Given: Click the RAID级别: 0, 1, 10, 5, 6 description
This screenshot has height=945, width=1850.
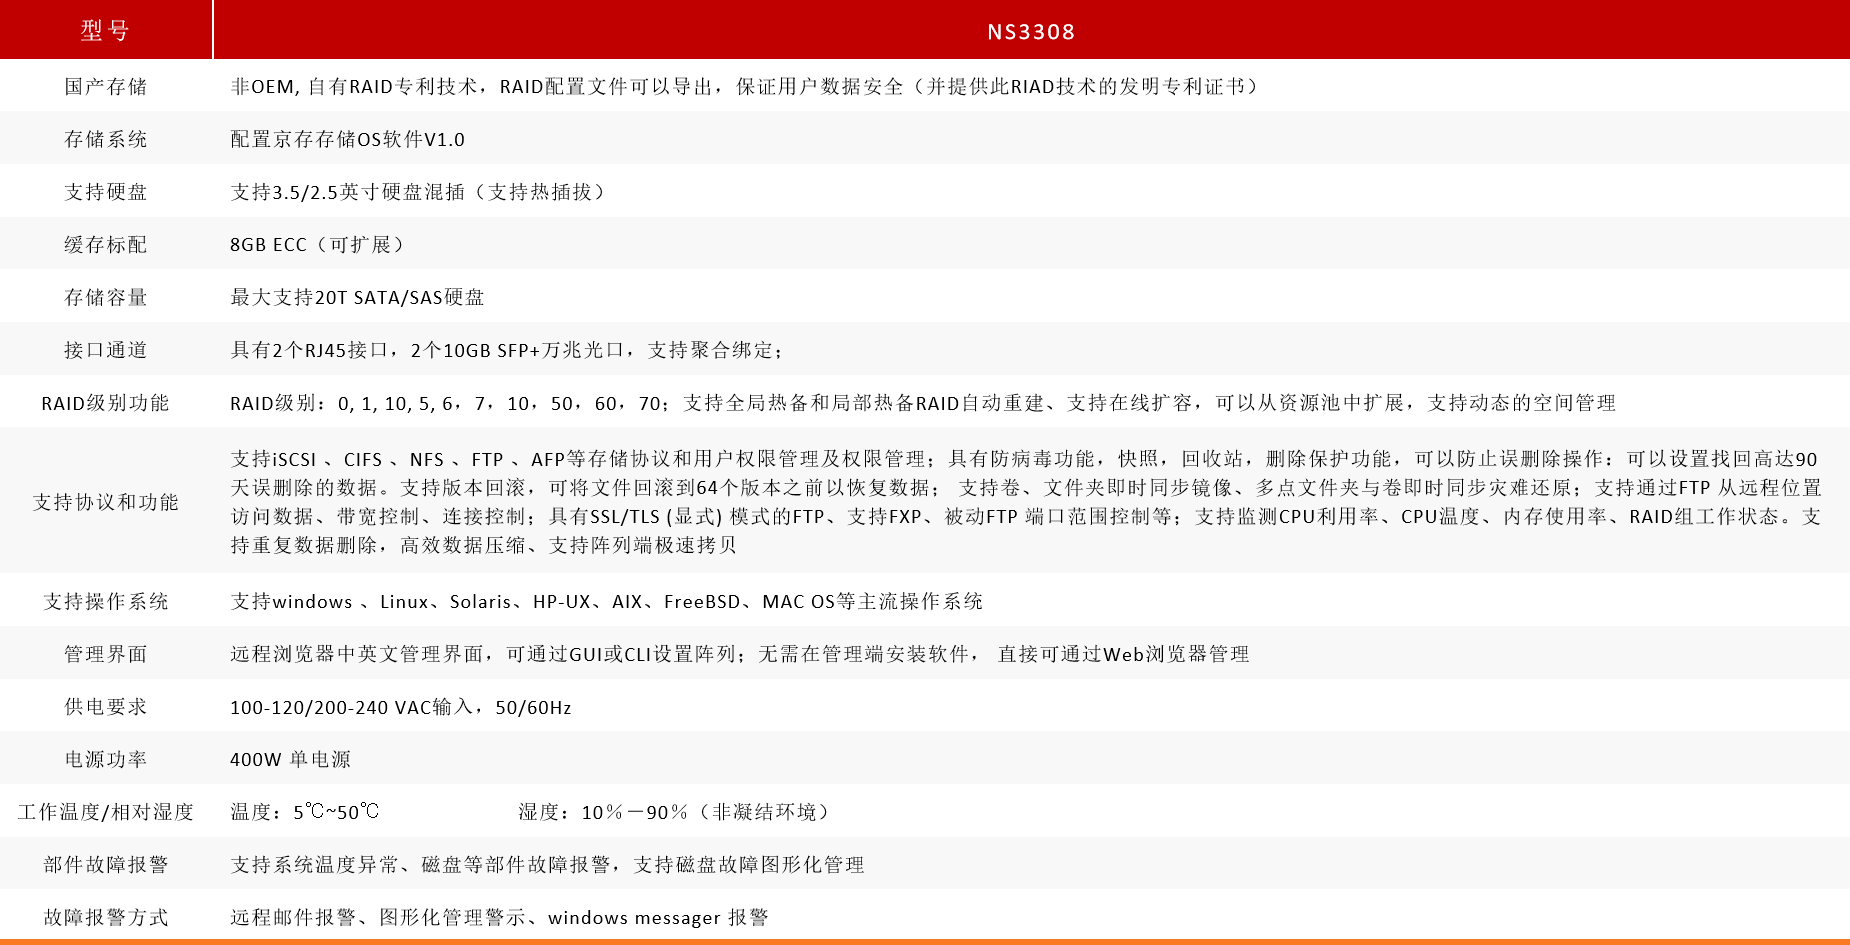Looking at the screenshot, I should click(x=923, y=403).
